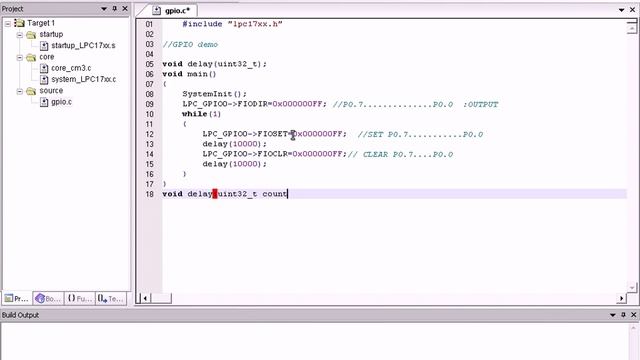Select system_LPC17xx.c in the project tree
This screenshot has height=360, width=640.
(84, 79)
